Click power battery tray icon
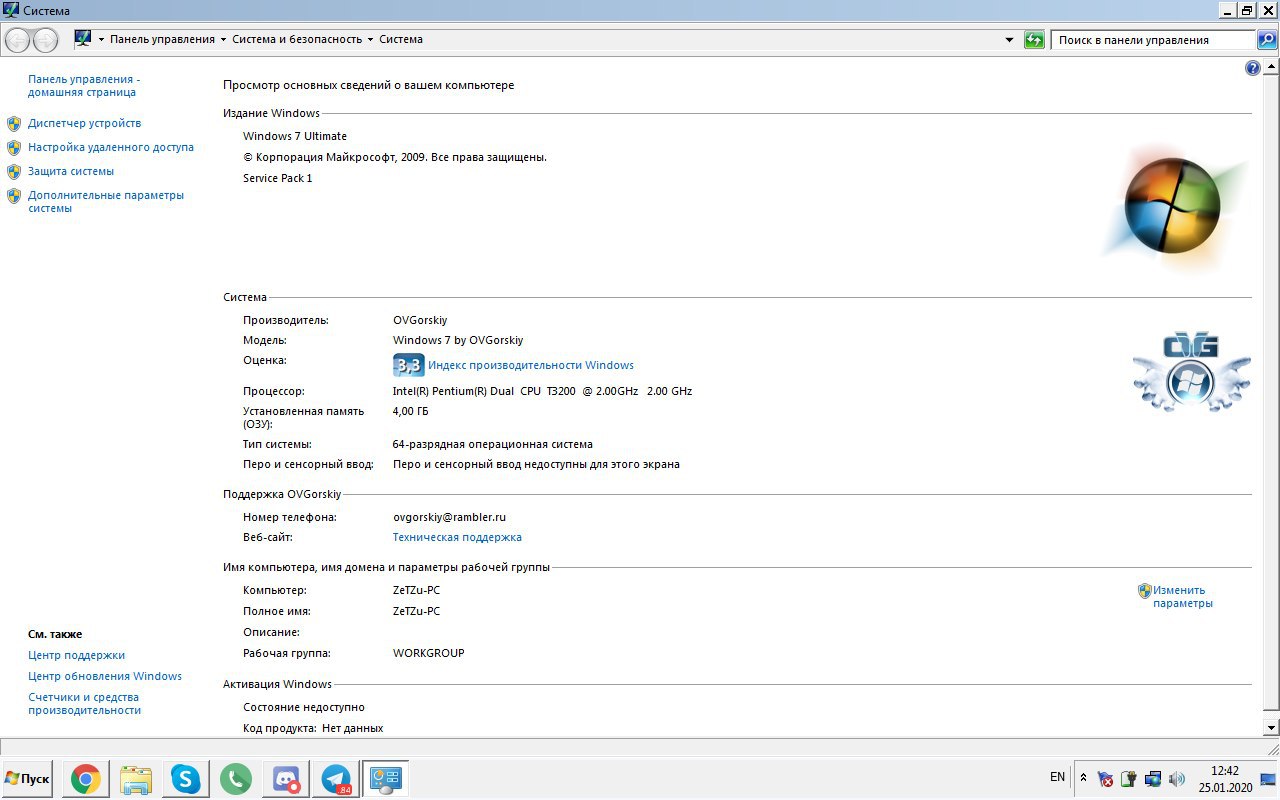This screenshot has height=800, width=1280. pyautogui.click(x=1129, y=778)
